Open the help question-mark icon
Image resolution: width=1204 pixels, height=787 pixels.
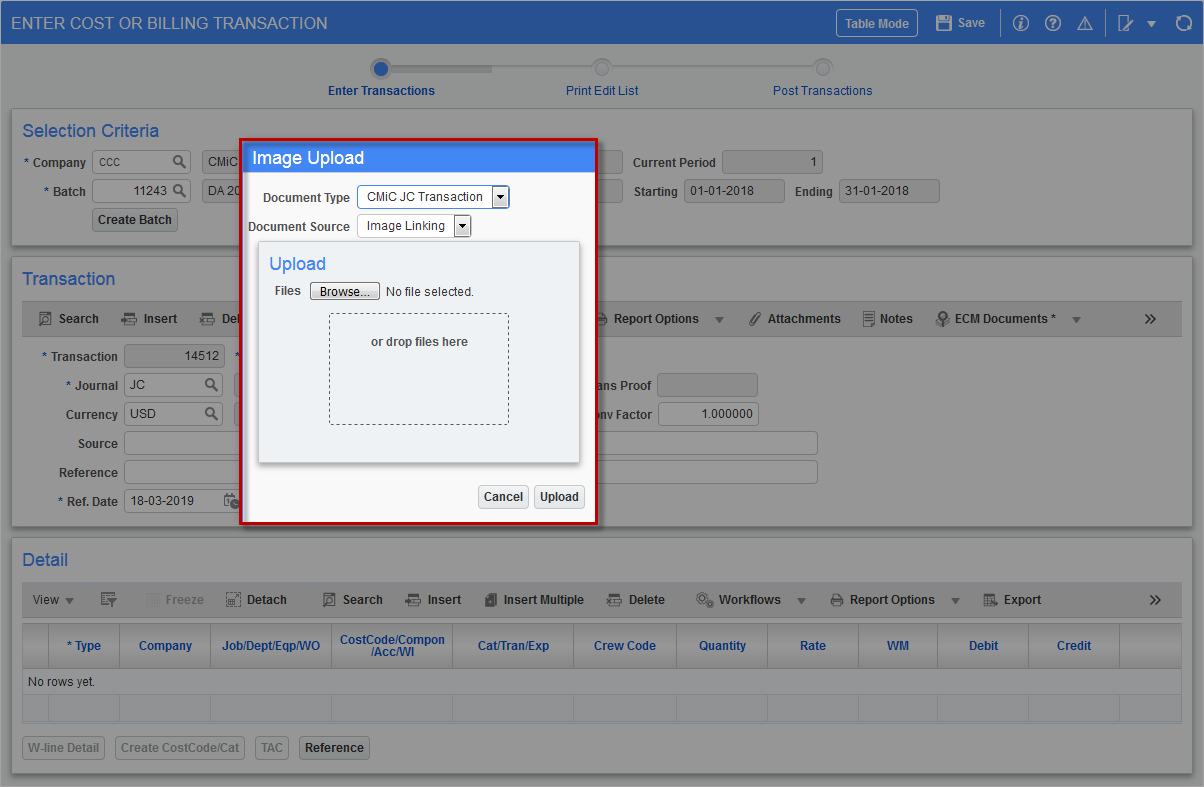(1052, 22)
